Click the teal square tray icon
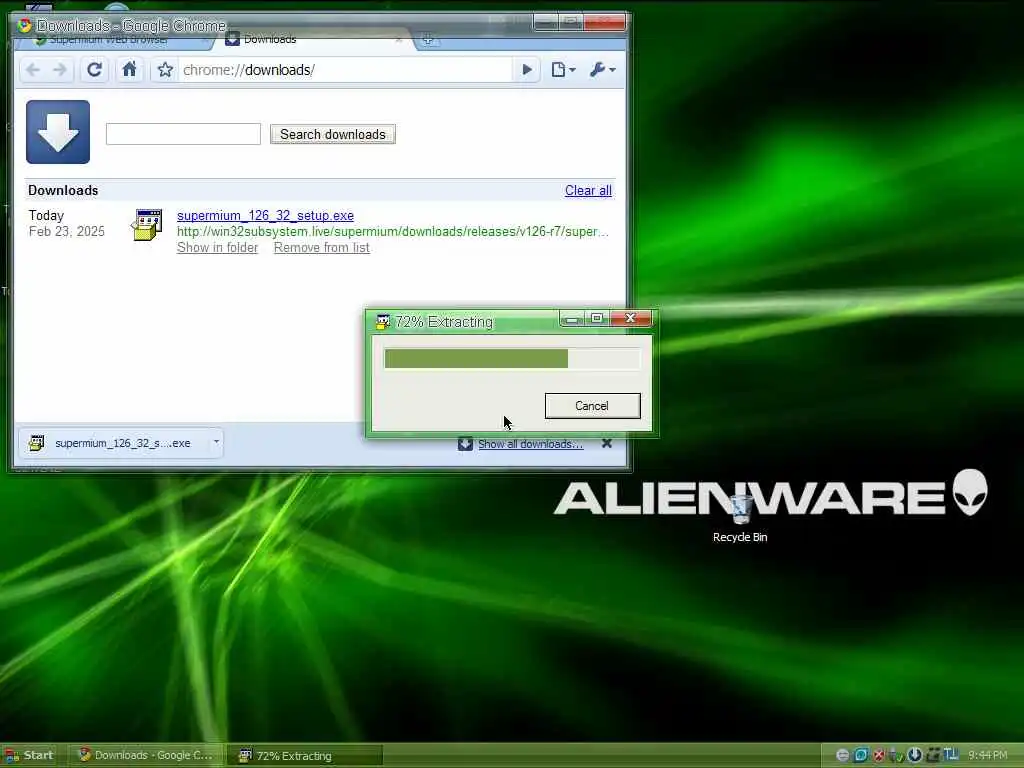Image resolution: width=1024 pixels, height=768 pixels. pyautogui.click(x=861, y=755)
